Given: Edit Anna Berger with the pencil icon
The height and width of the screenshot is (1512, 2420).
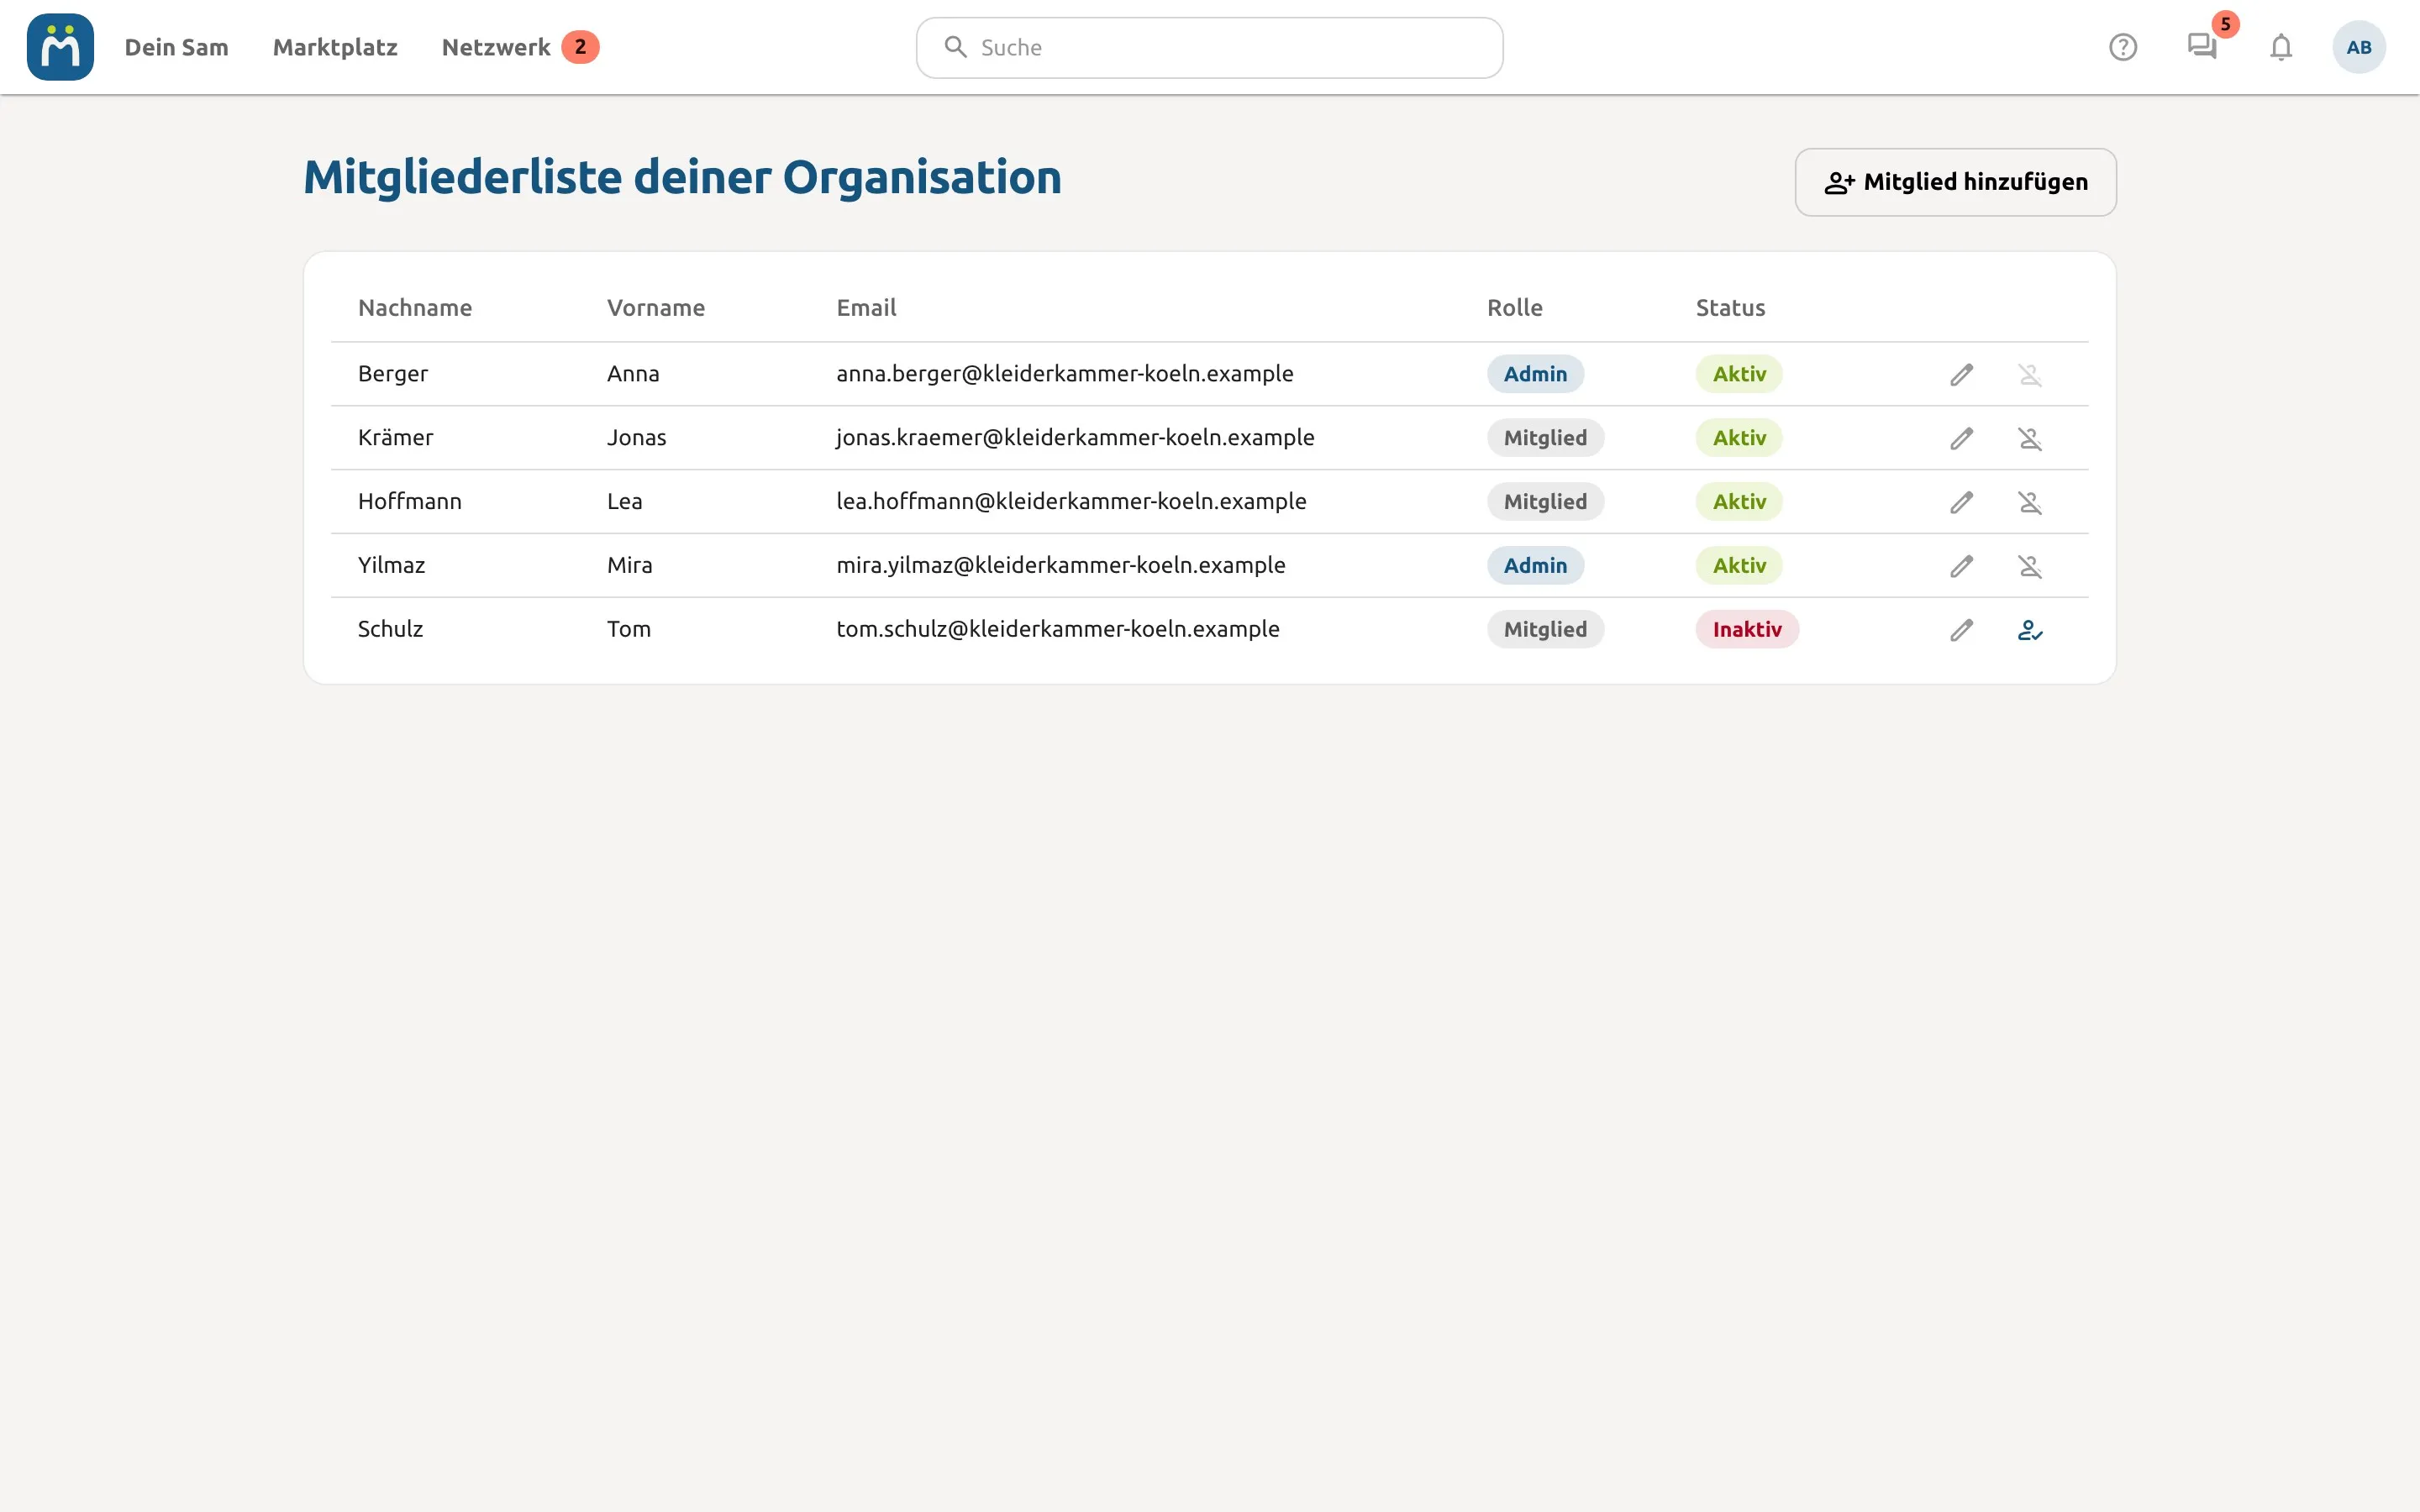Looking at the screenshot, I should pos(1961,374).
